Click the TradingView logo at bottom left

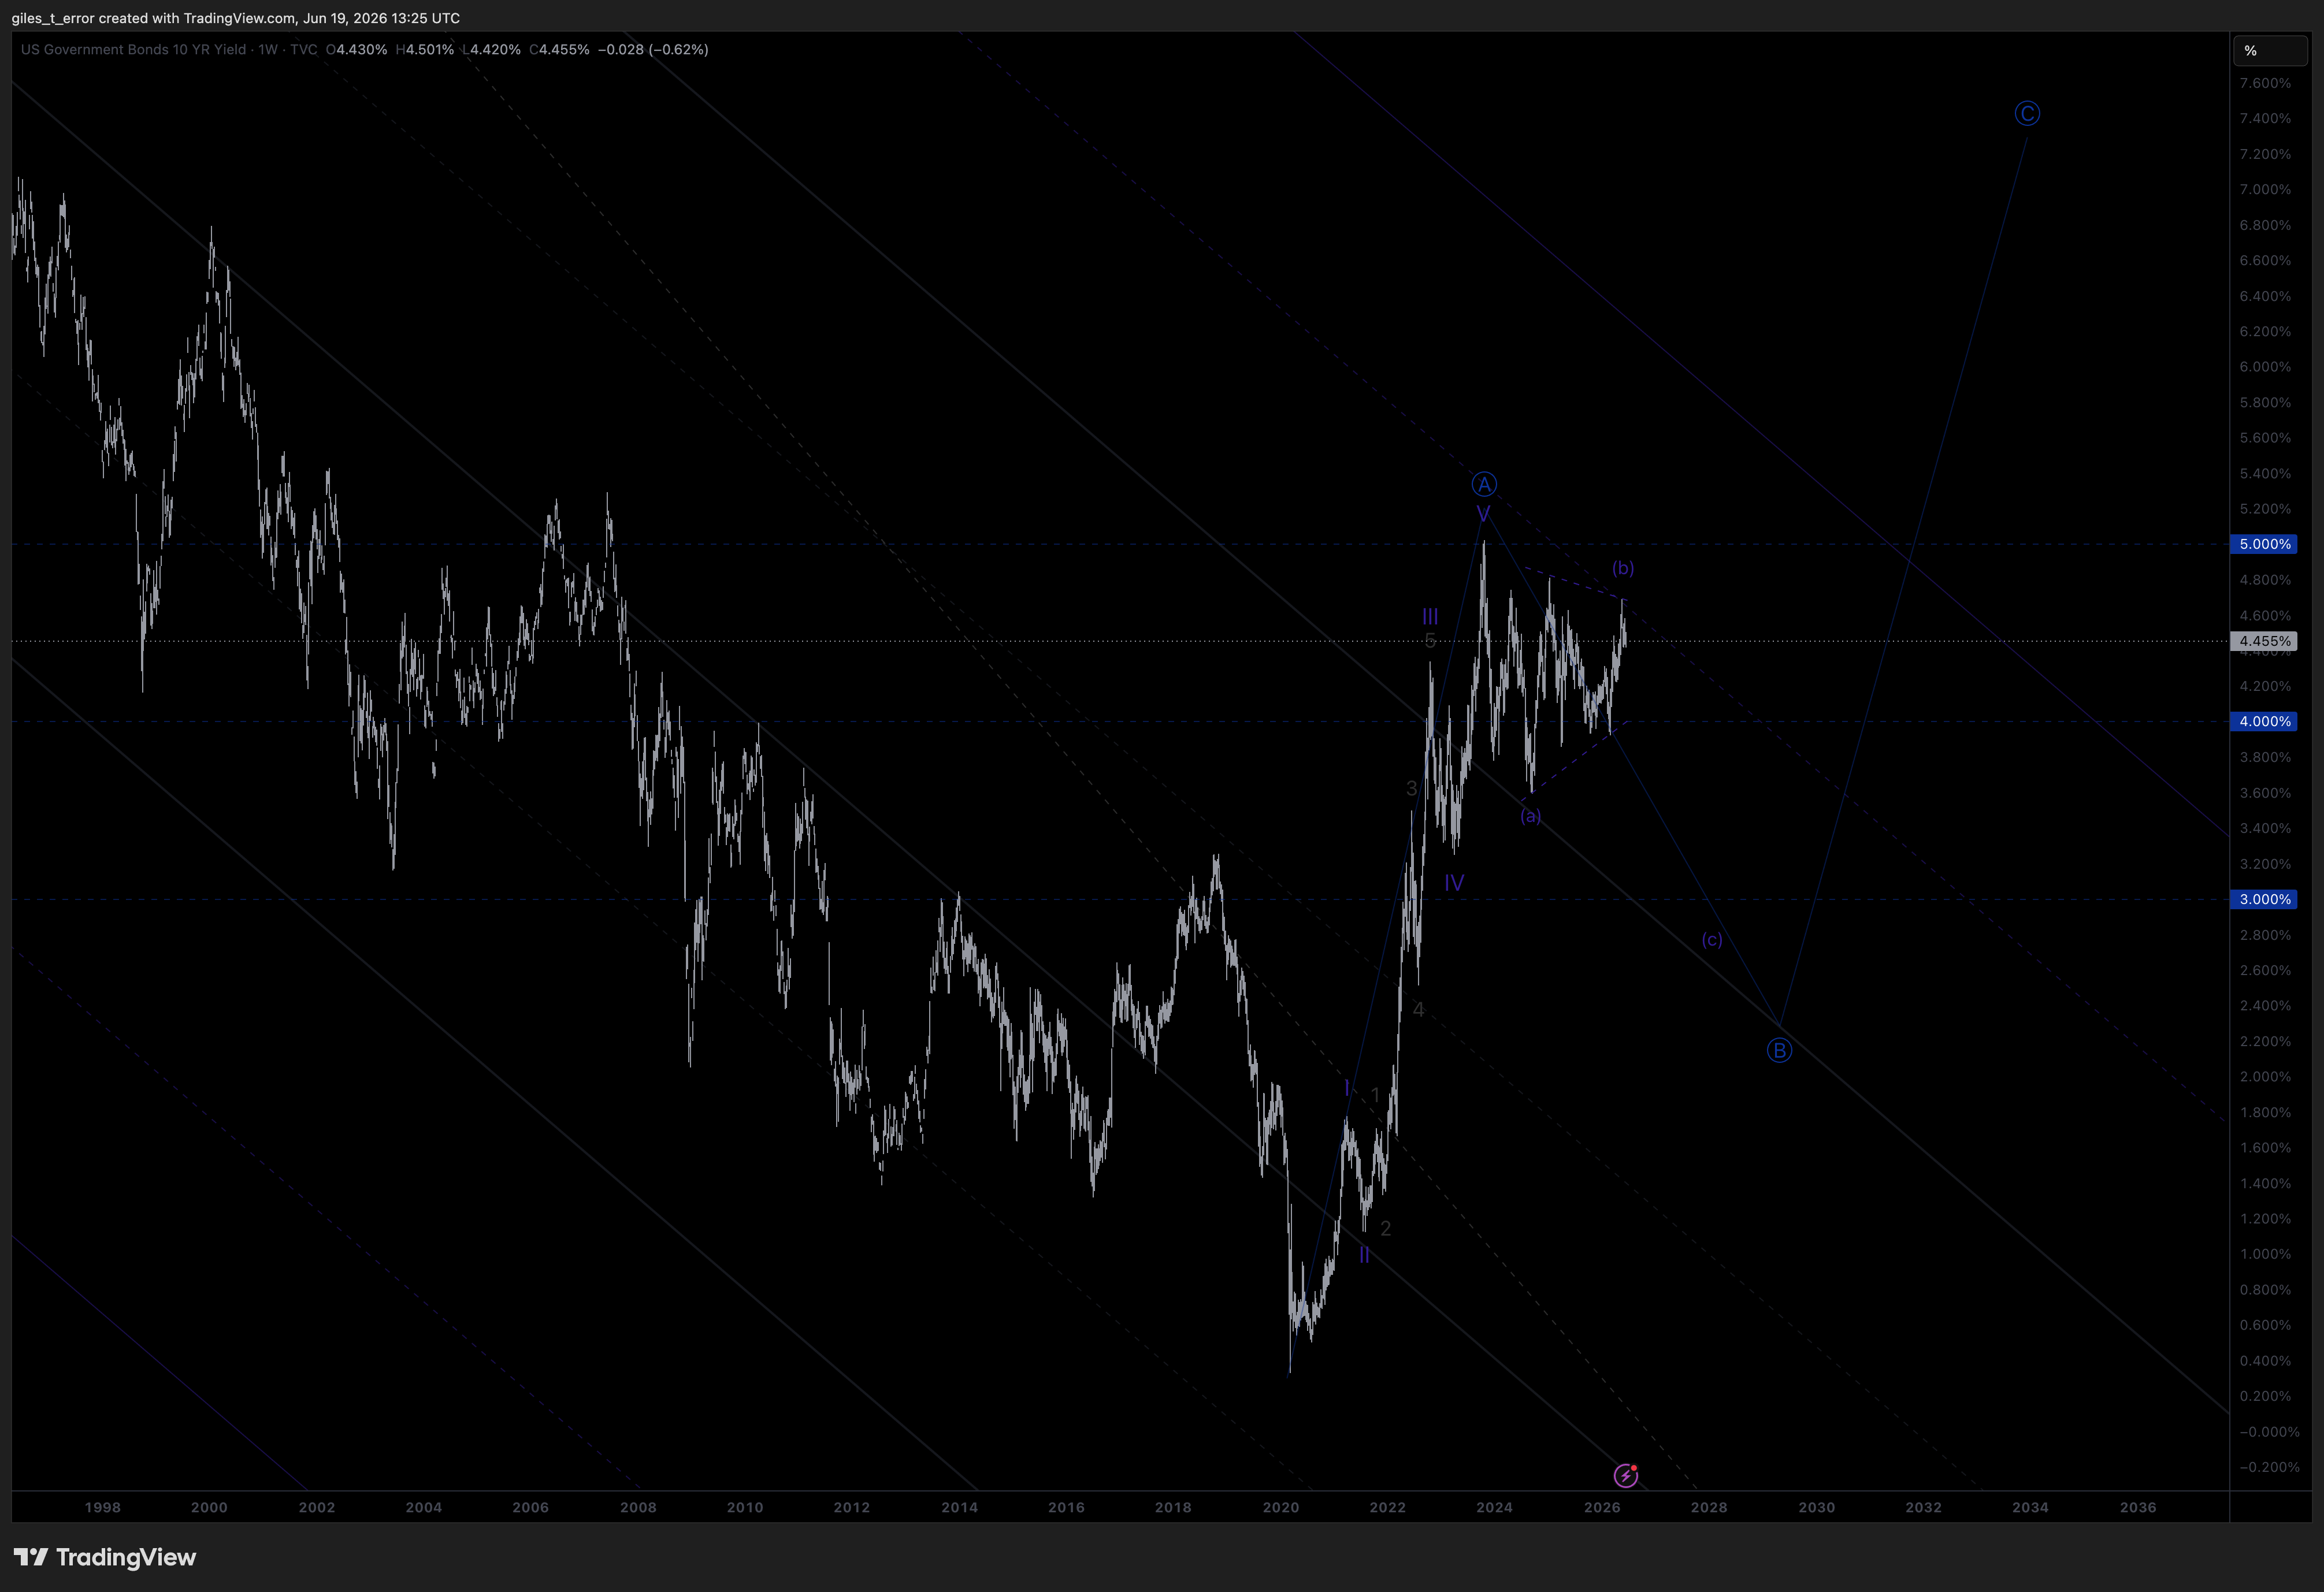point(105,1557)
